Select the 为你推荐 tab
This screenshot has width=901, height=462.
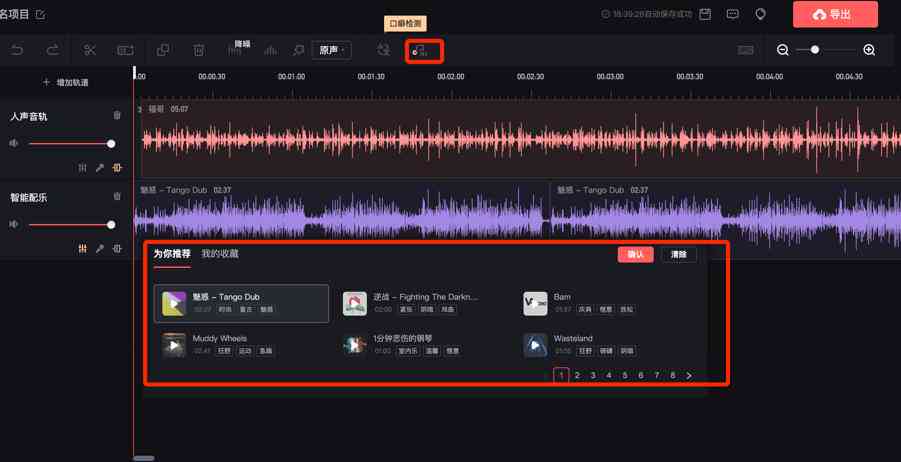point(172,253)
